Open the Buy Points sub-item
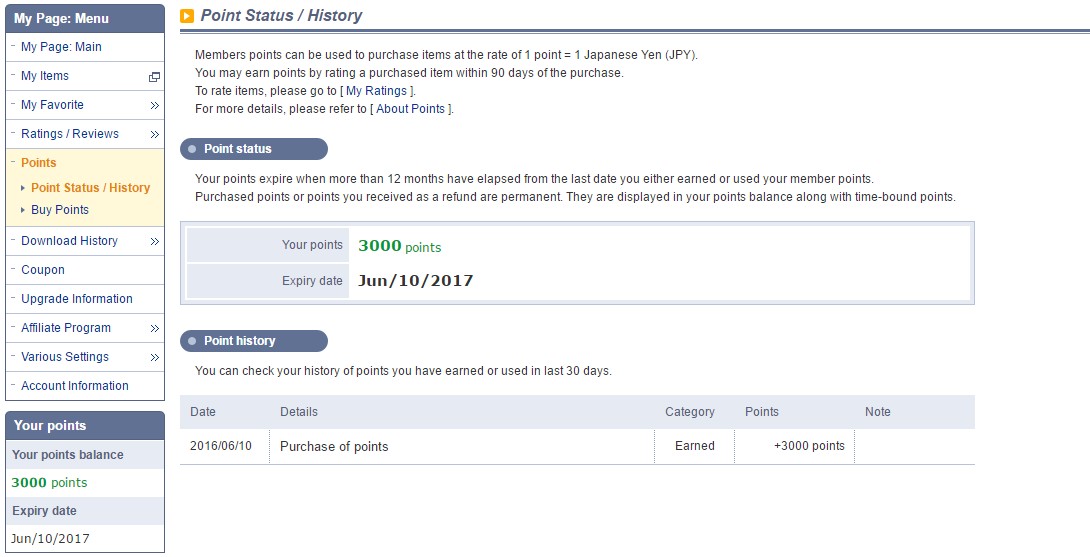This screenshot has height=557, width=1090. coord(60,210)
